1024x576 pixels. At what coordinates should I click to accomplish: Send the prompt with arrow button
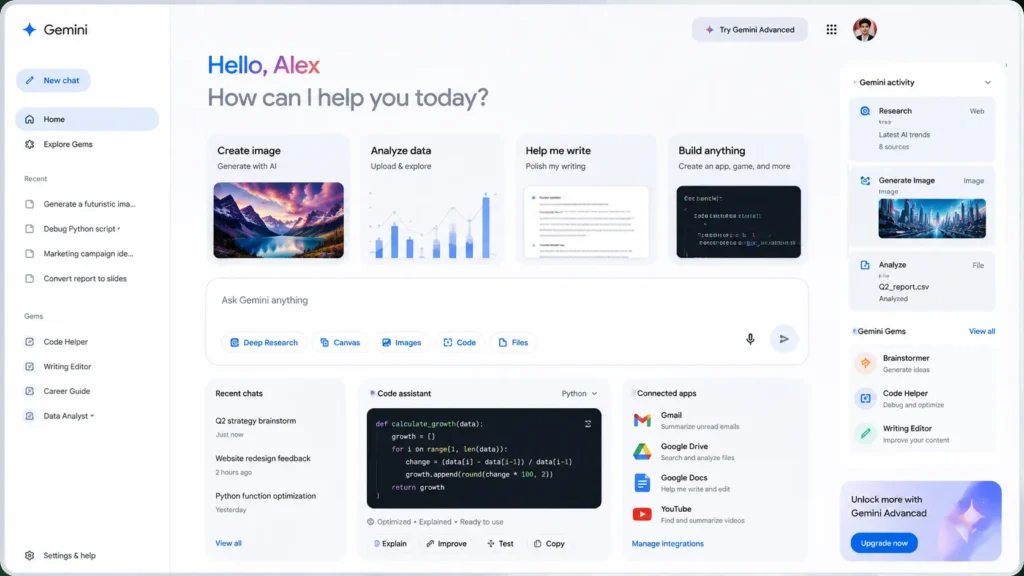[784, 339]
